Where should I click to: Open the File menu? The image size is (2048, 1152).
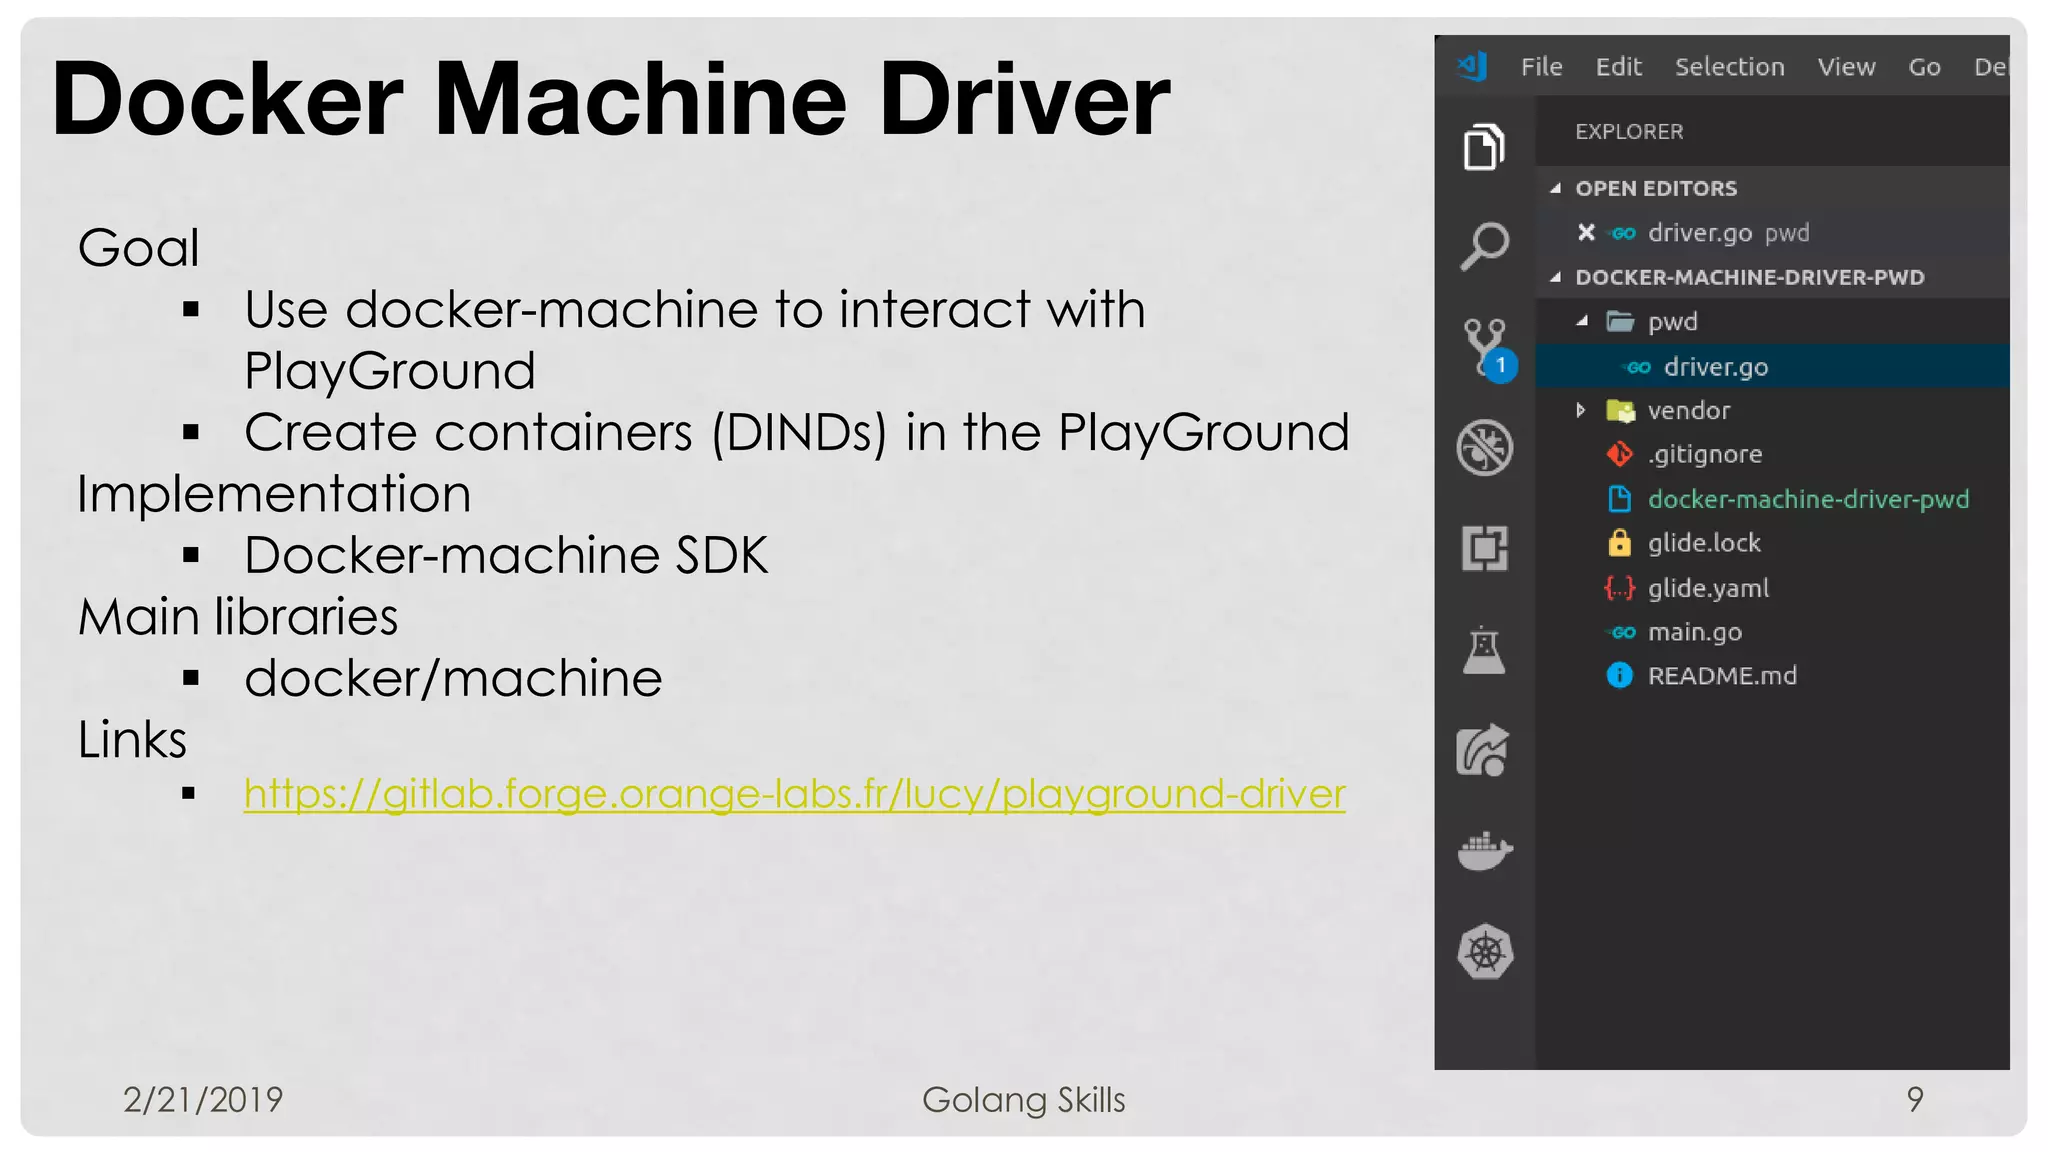1541,67
